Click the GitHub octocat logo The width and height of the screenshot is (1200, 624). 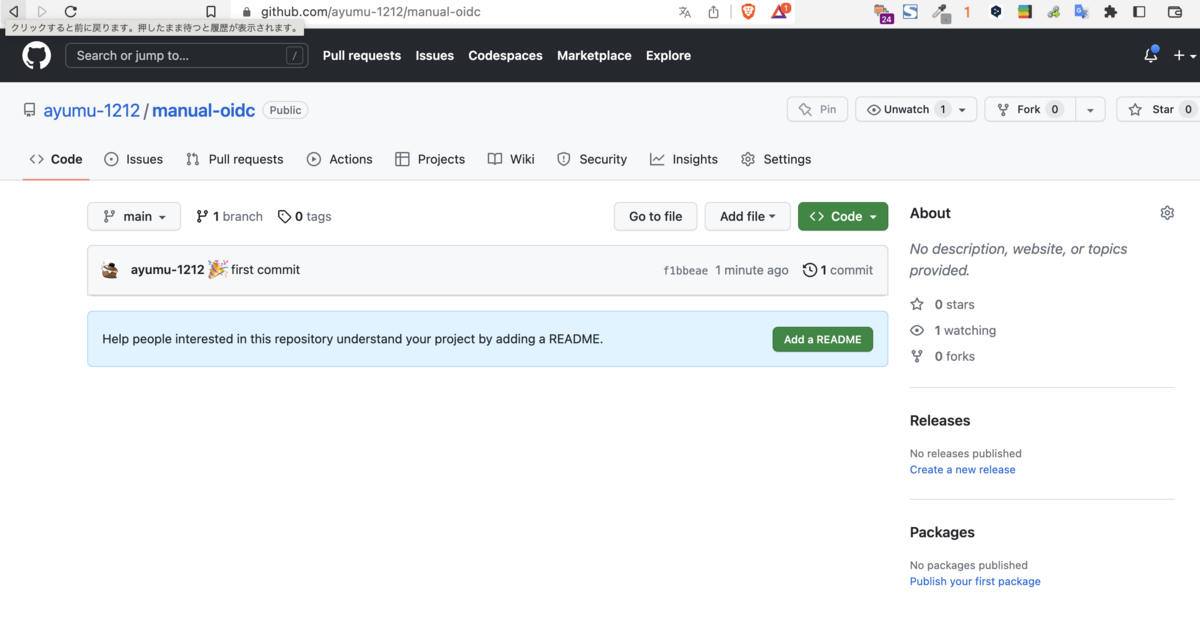coord(36,56)
